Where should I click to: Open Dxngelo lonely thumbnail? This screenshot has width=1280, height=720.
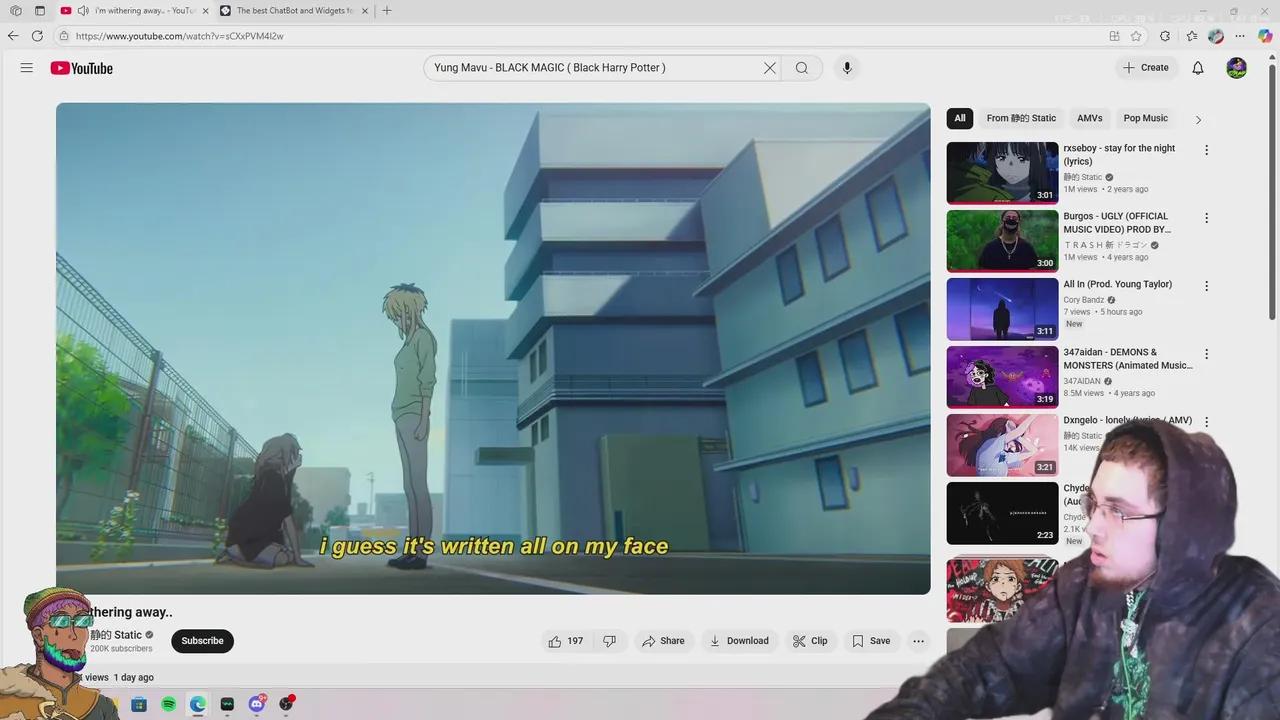pyautogui.click(x=1002, y=445)
